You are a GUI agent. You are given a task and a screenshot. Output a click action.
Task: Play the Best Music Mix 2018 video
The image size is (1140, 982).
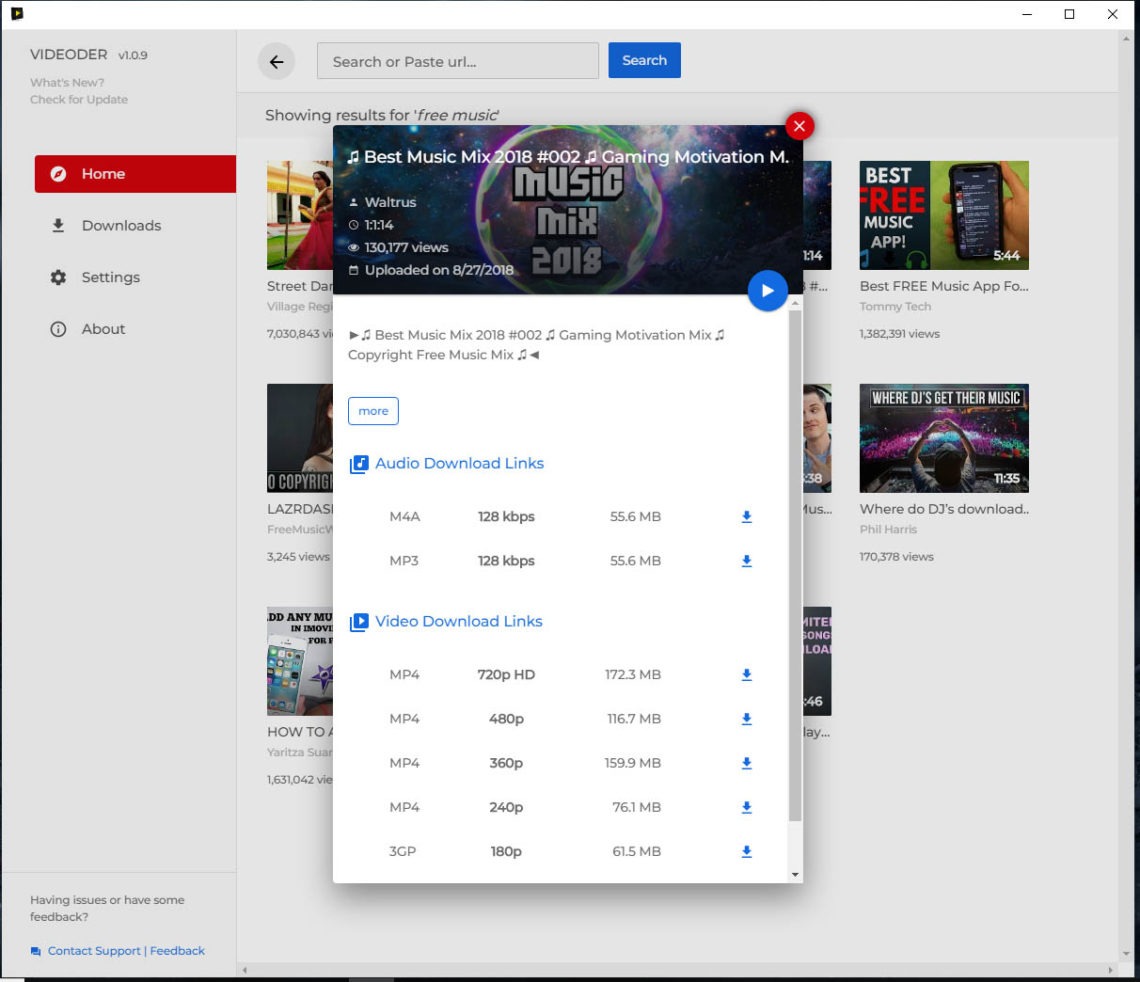point(767,290)
